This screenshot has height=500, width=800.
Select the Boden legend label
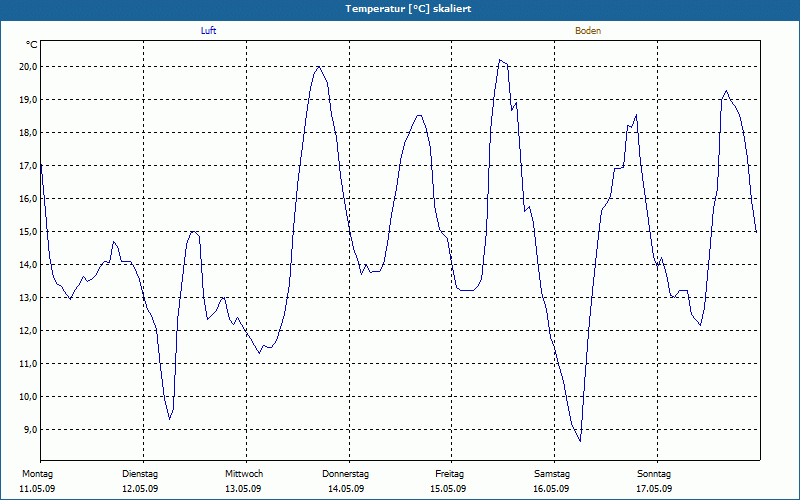pyautogui.click(x=588, y=31)
